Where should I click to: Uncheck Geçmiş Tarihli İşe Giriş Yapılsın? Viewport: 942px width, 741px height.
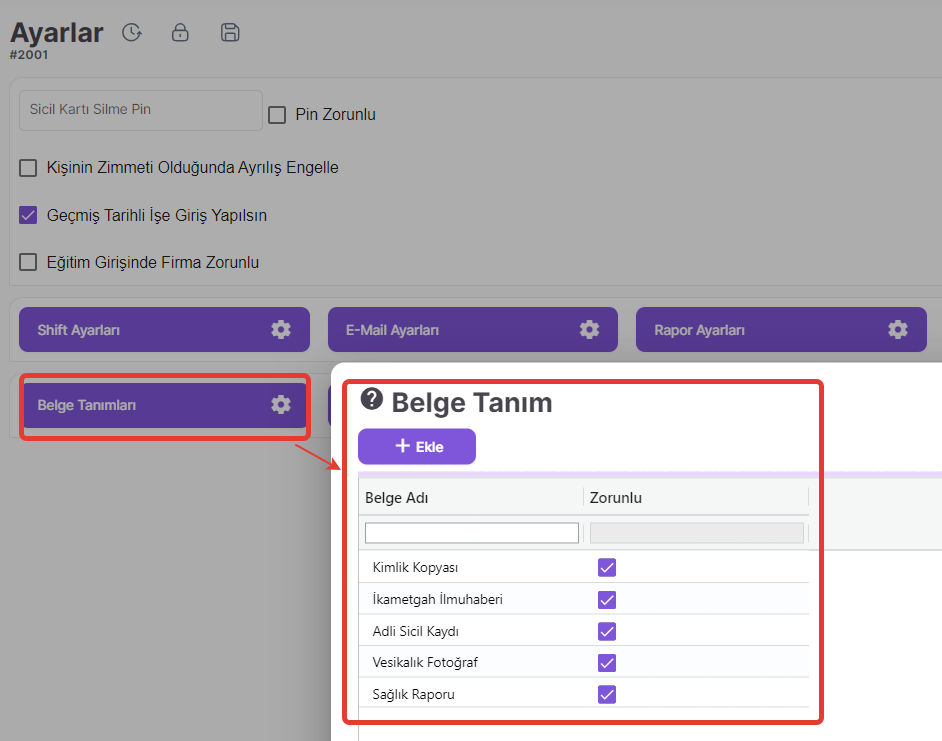coord(28,215)
